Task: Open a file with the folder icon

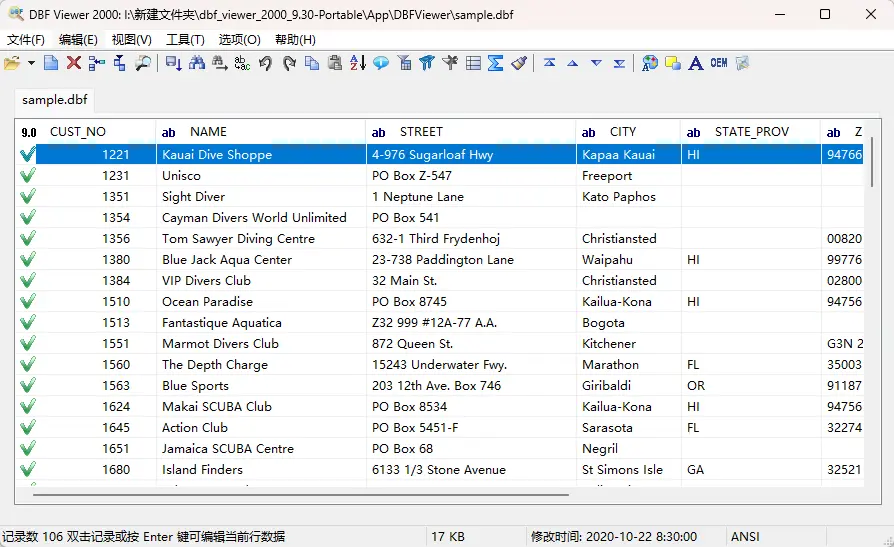Action: click(x=12, y=63)
